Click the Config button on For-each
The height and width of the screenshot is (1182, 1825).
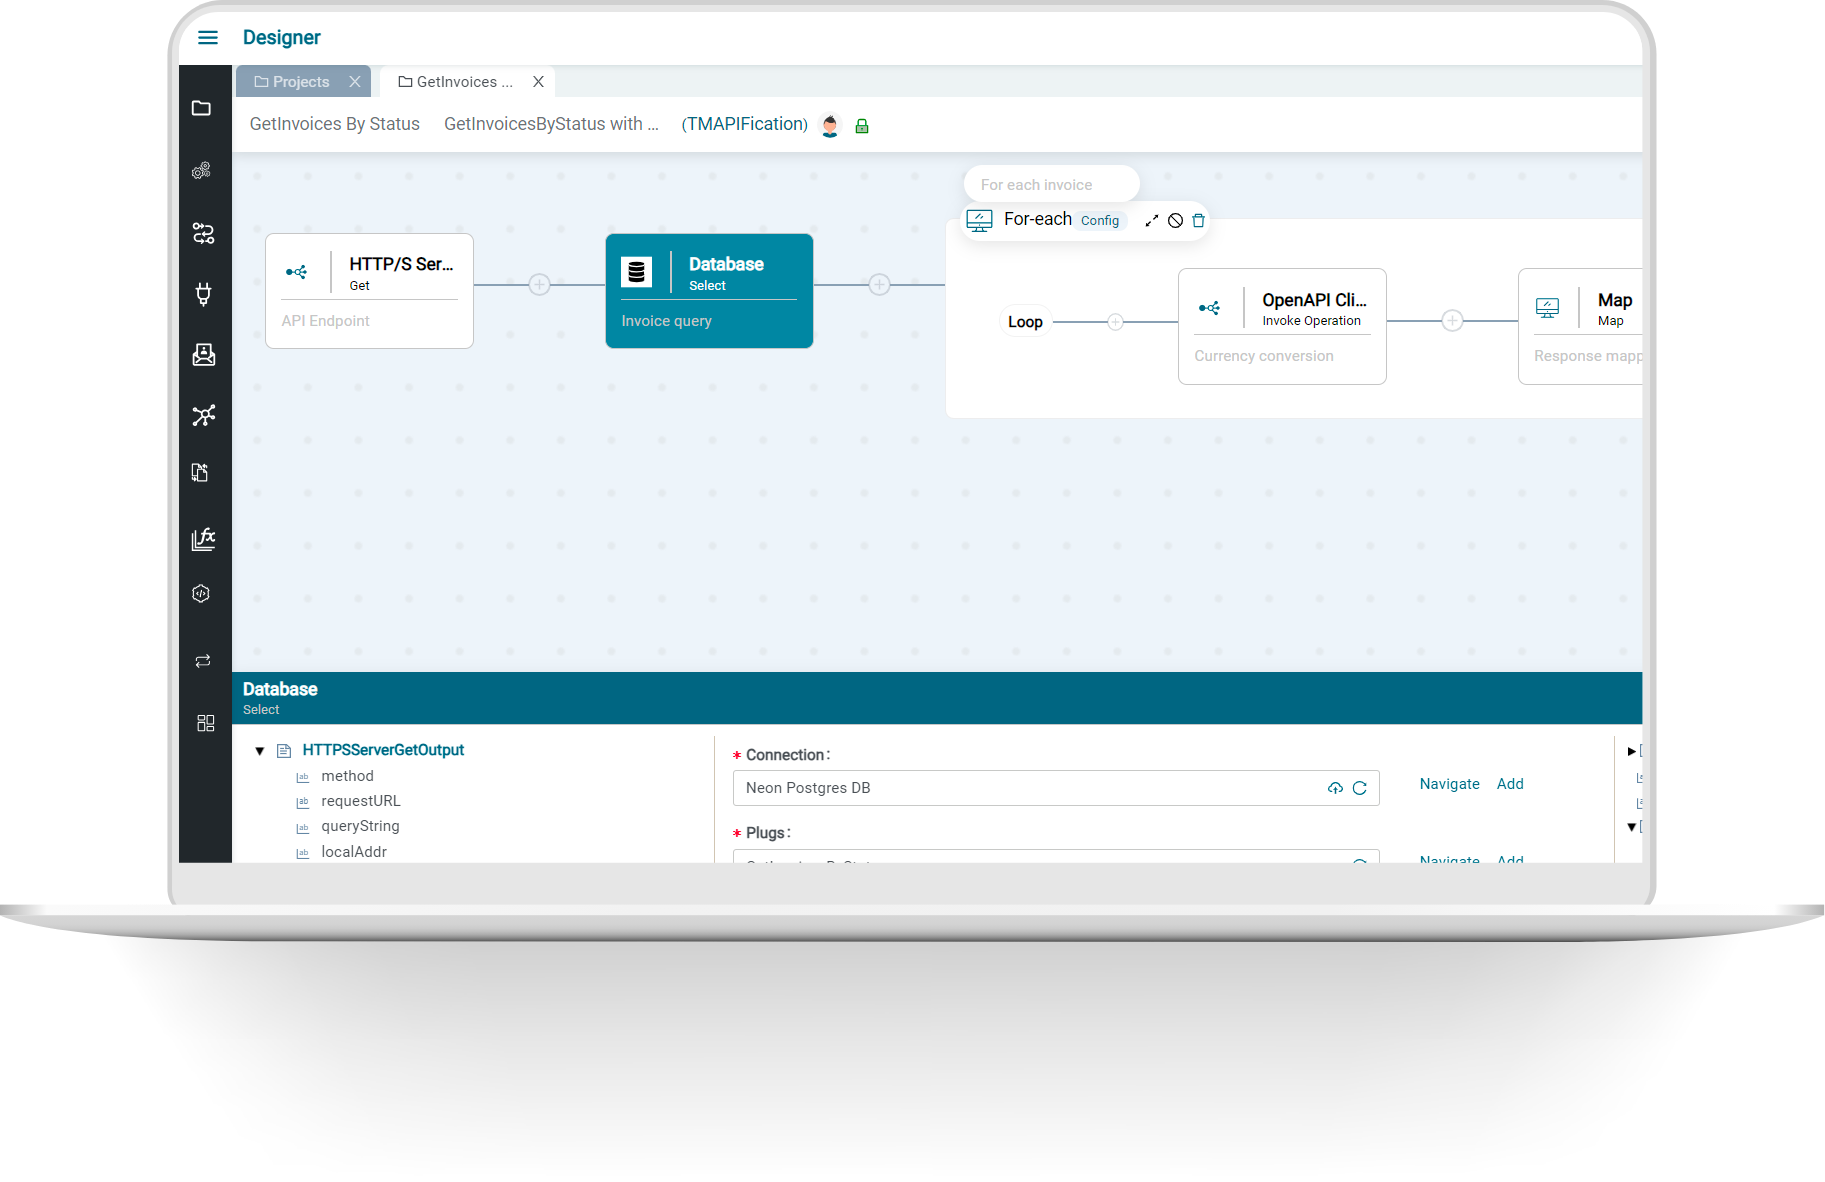pos(1099,221)
